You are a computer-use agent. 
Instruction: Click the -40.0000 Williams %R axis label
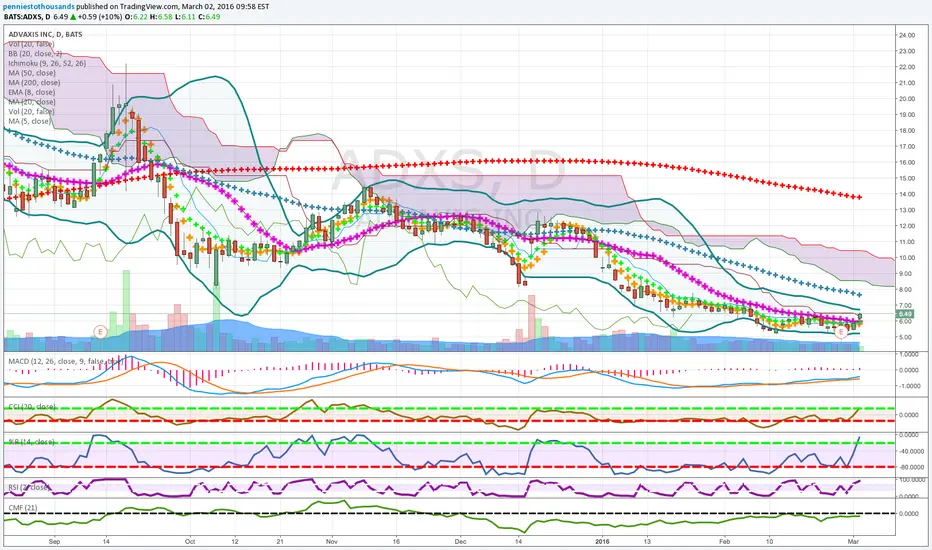coord(911,451)
